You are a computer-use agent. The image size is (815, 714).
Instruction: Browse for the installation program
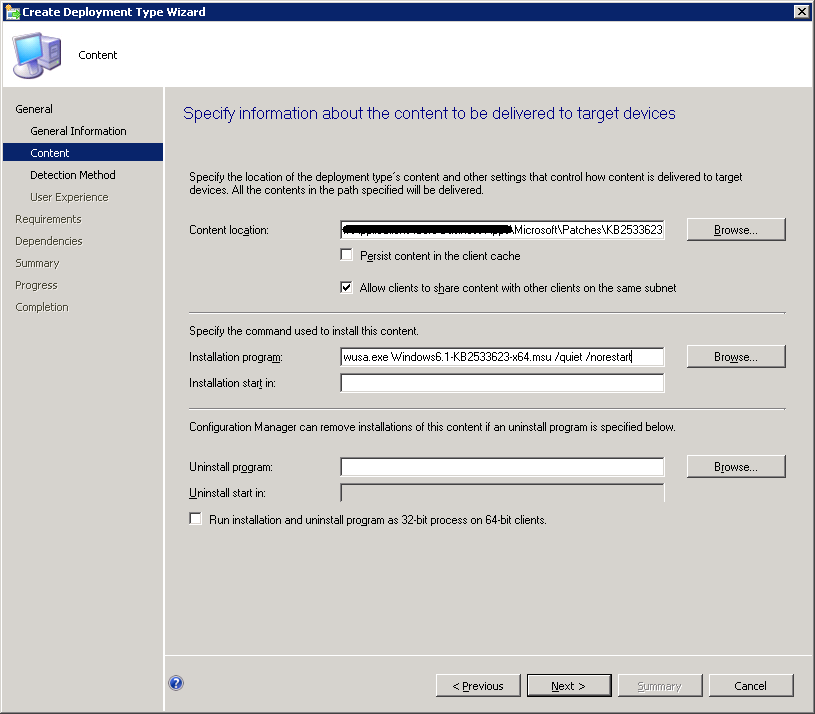point(735,357)
